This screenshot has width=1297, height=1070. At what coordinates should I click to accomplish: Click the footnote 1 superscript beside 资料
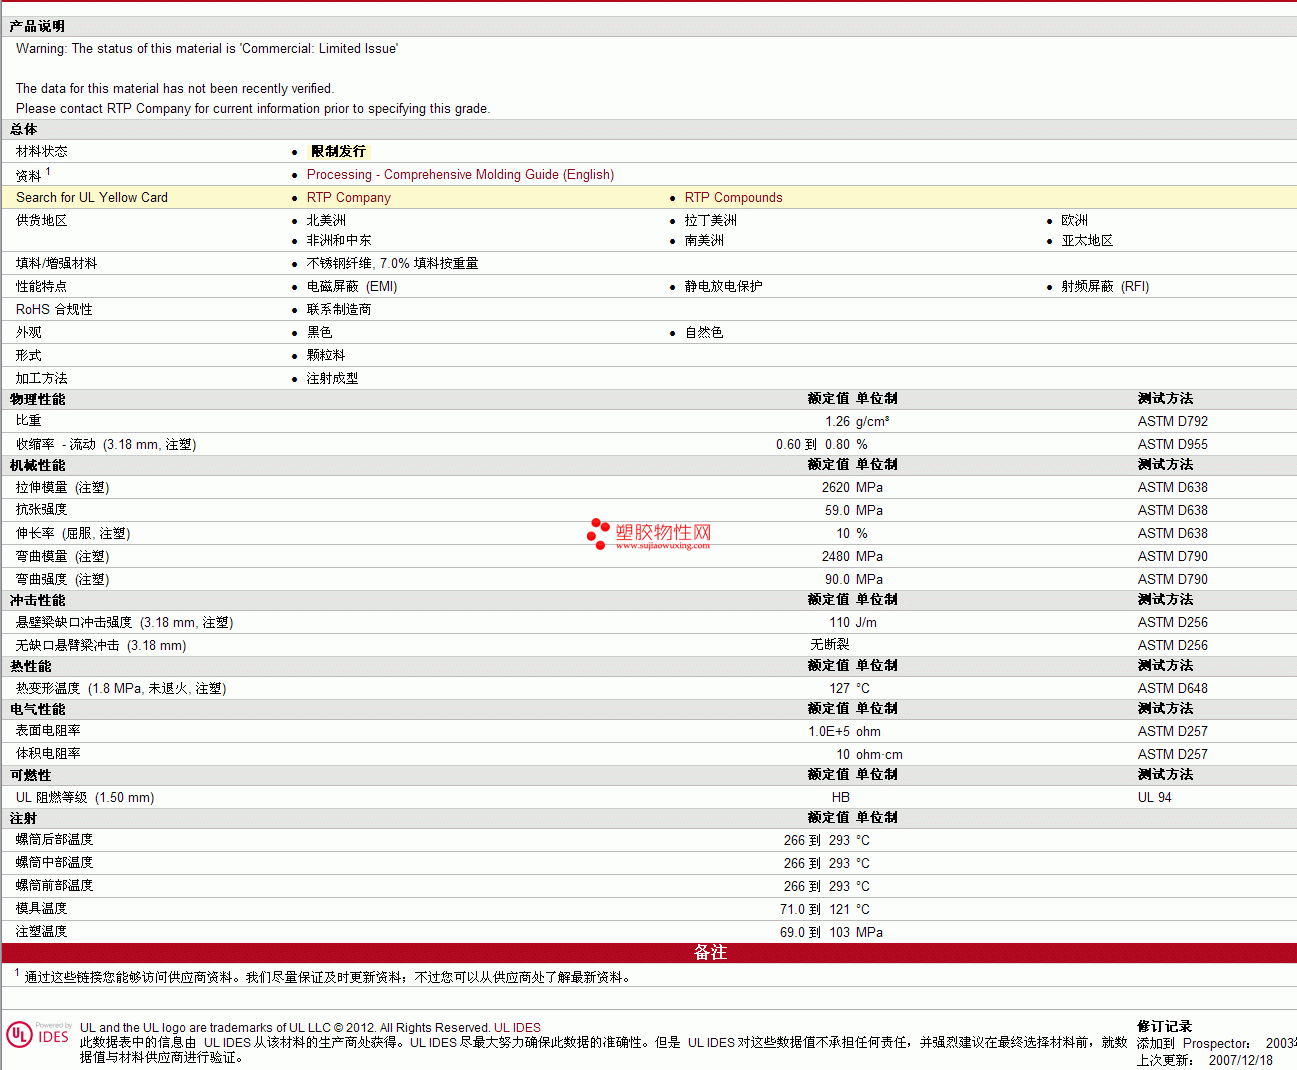(48, 171)
